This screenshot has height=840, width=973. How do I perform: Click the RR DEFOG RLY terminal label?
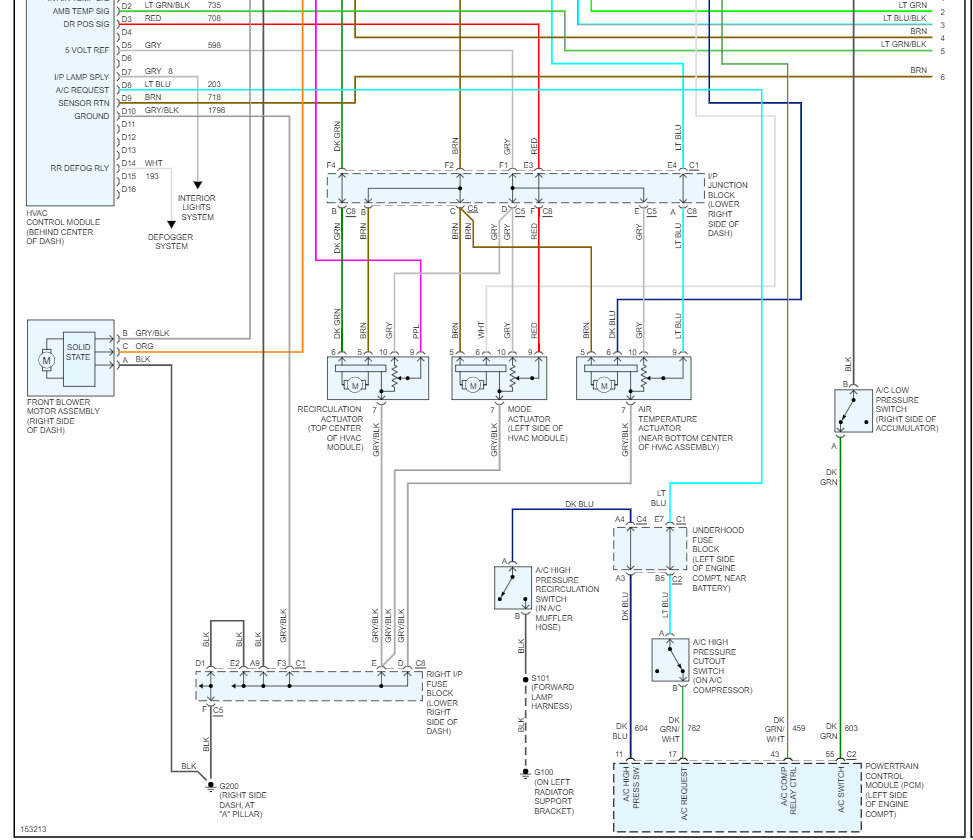pos(79,168)
